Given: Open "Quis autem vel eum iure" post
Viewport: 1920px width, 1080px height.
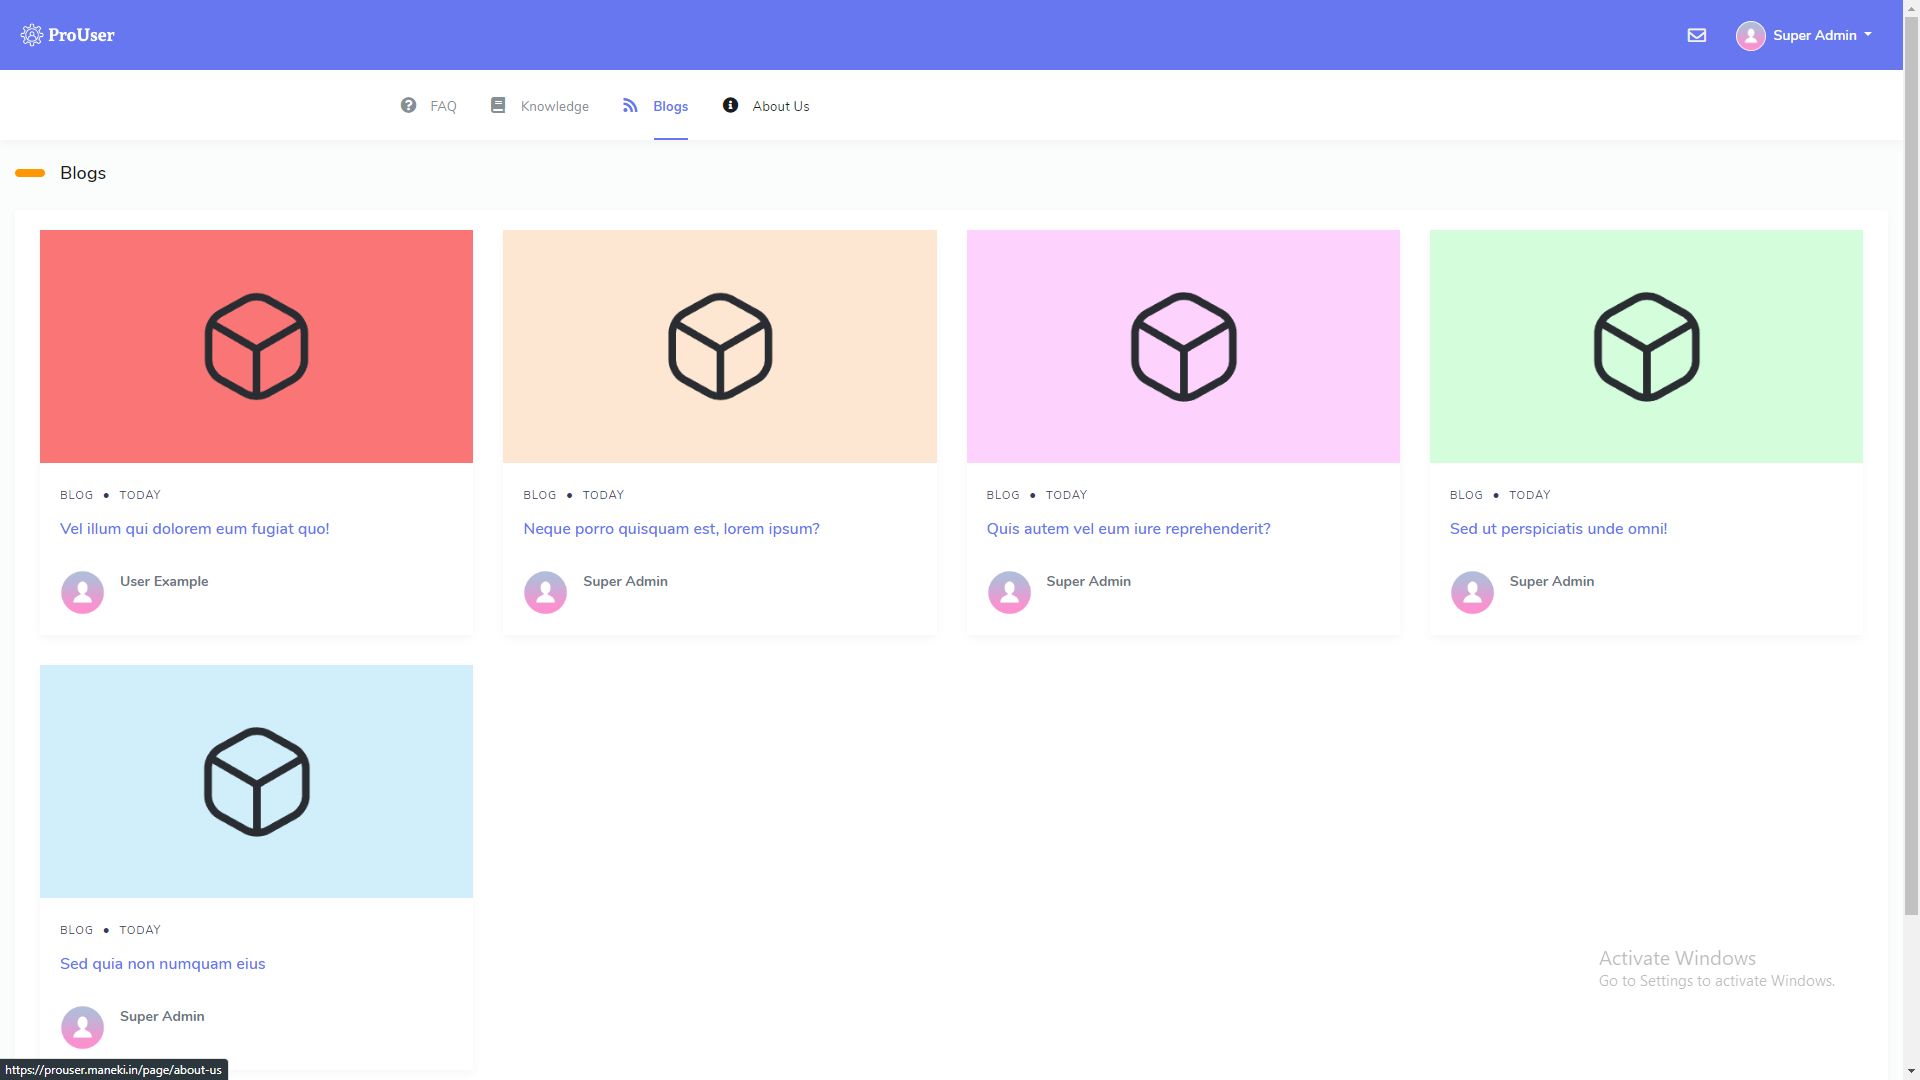Looking at the screenshot, I should 1128,529.
